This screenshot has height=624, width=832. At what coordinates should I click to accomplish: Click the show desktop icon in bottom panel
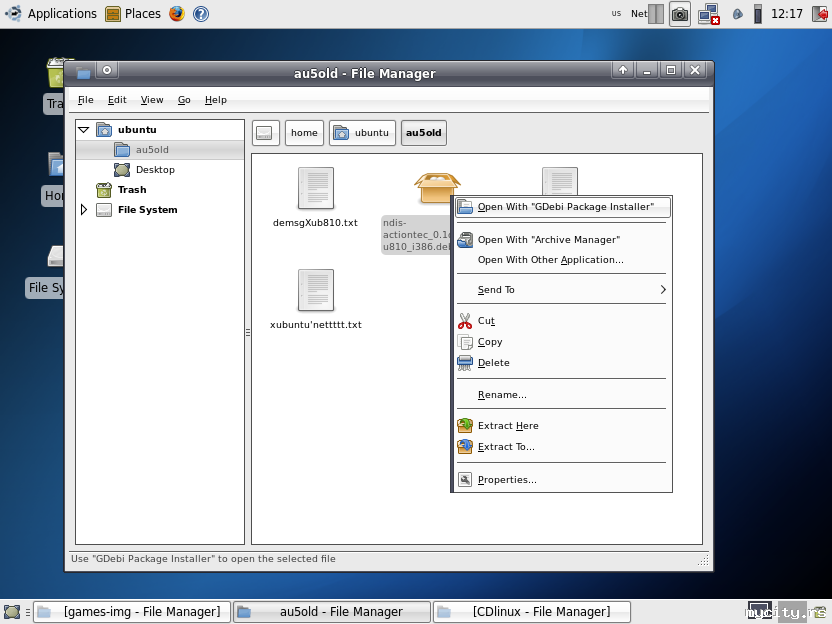pyautogui.click(x=12, y=612)
